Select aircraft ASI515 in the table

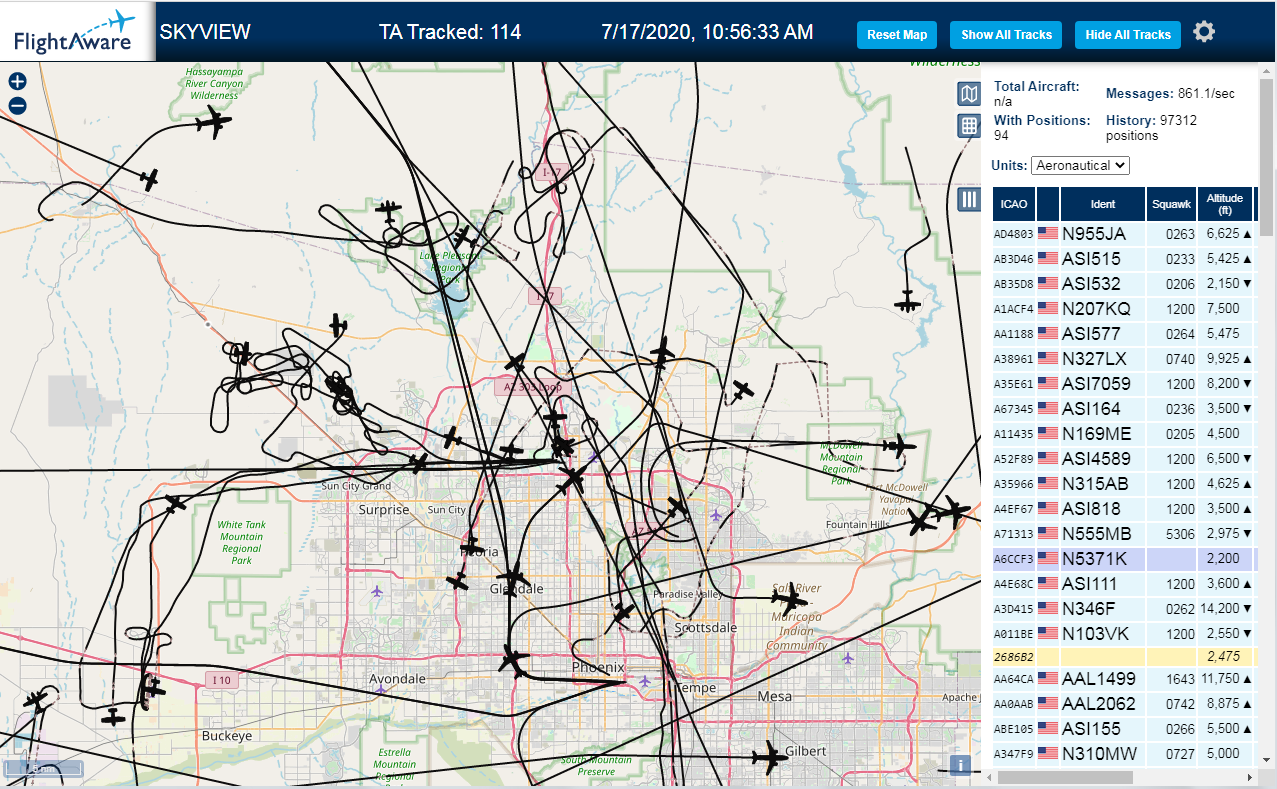coord(1125,259)
